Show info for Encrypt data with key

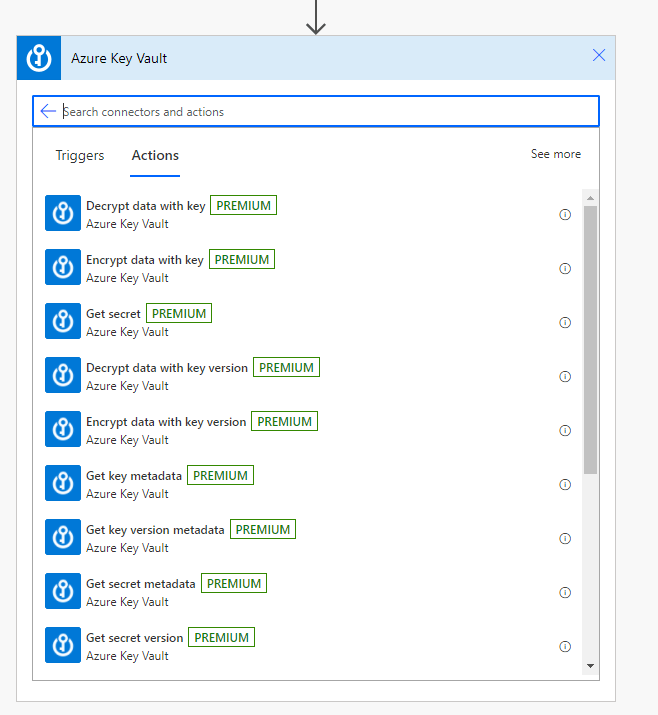pos(565,269)
